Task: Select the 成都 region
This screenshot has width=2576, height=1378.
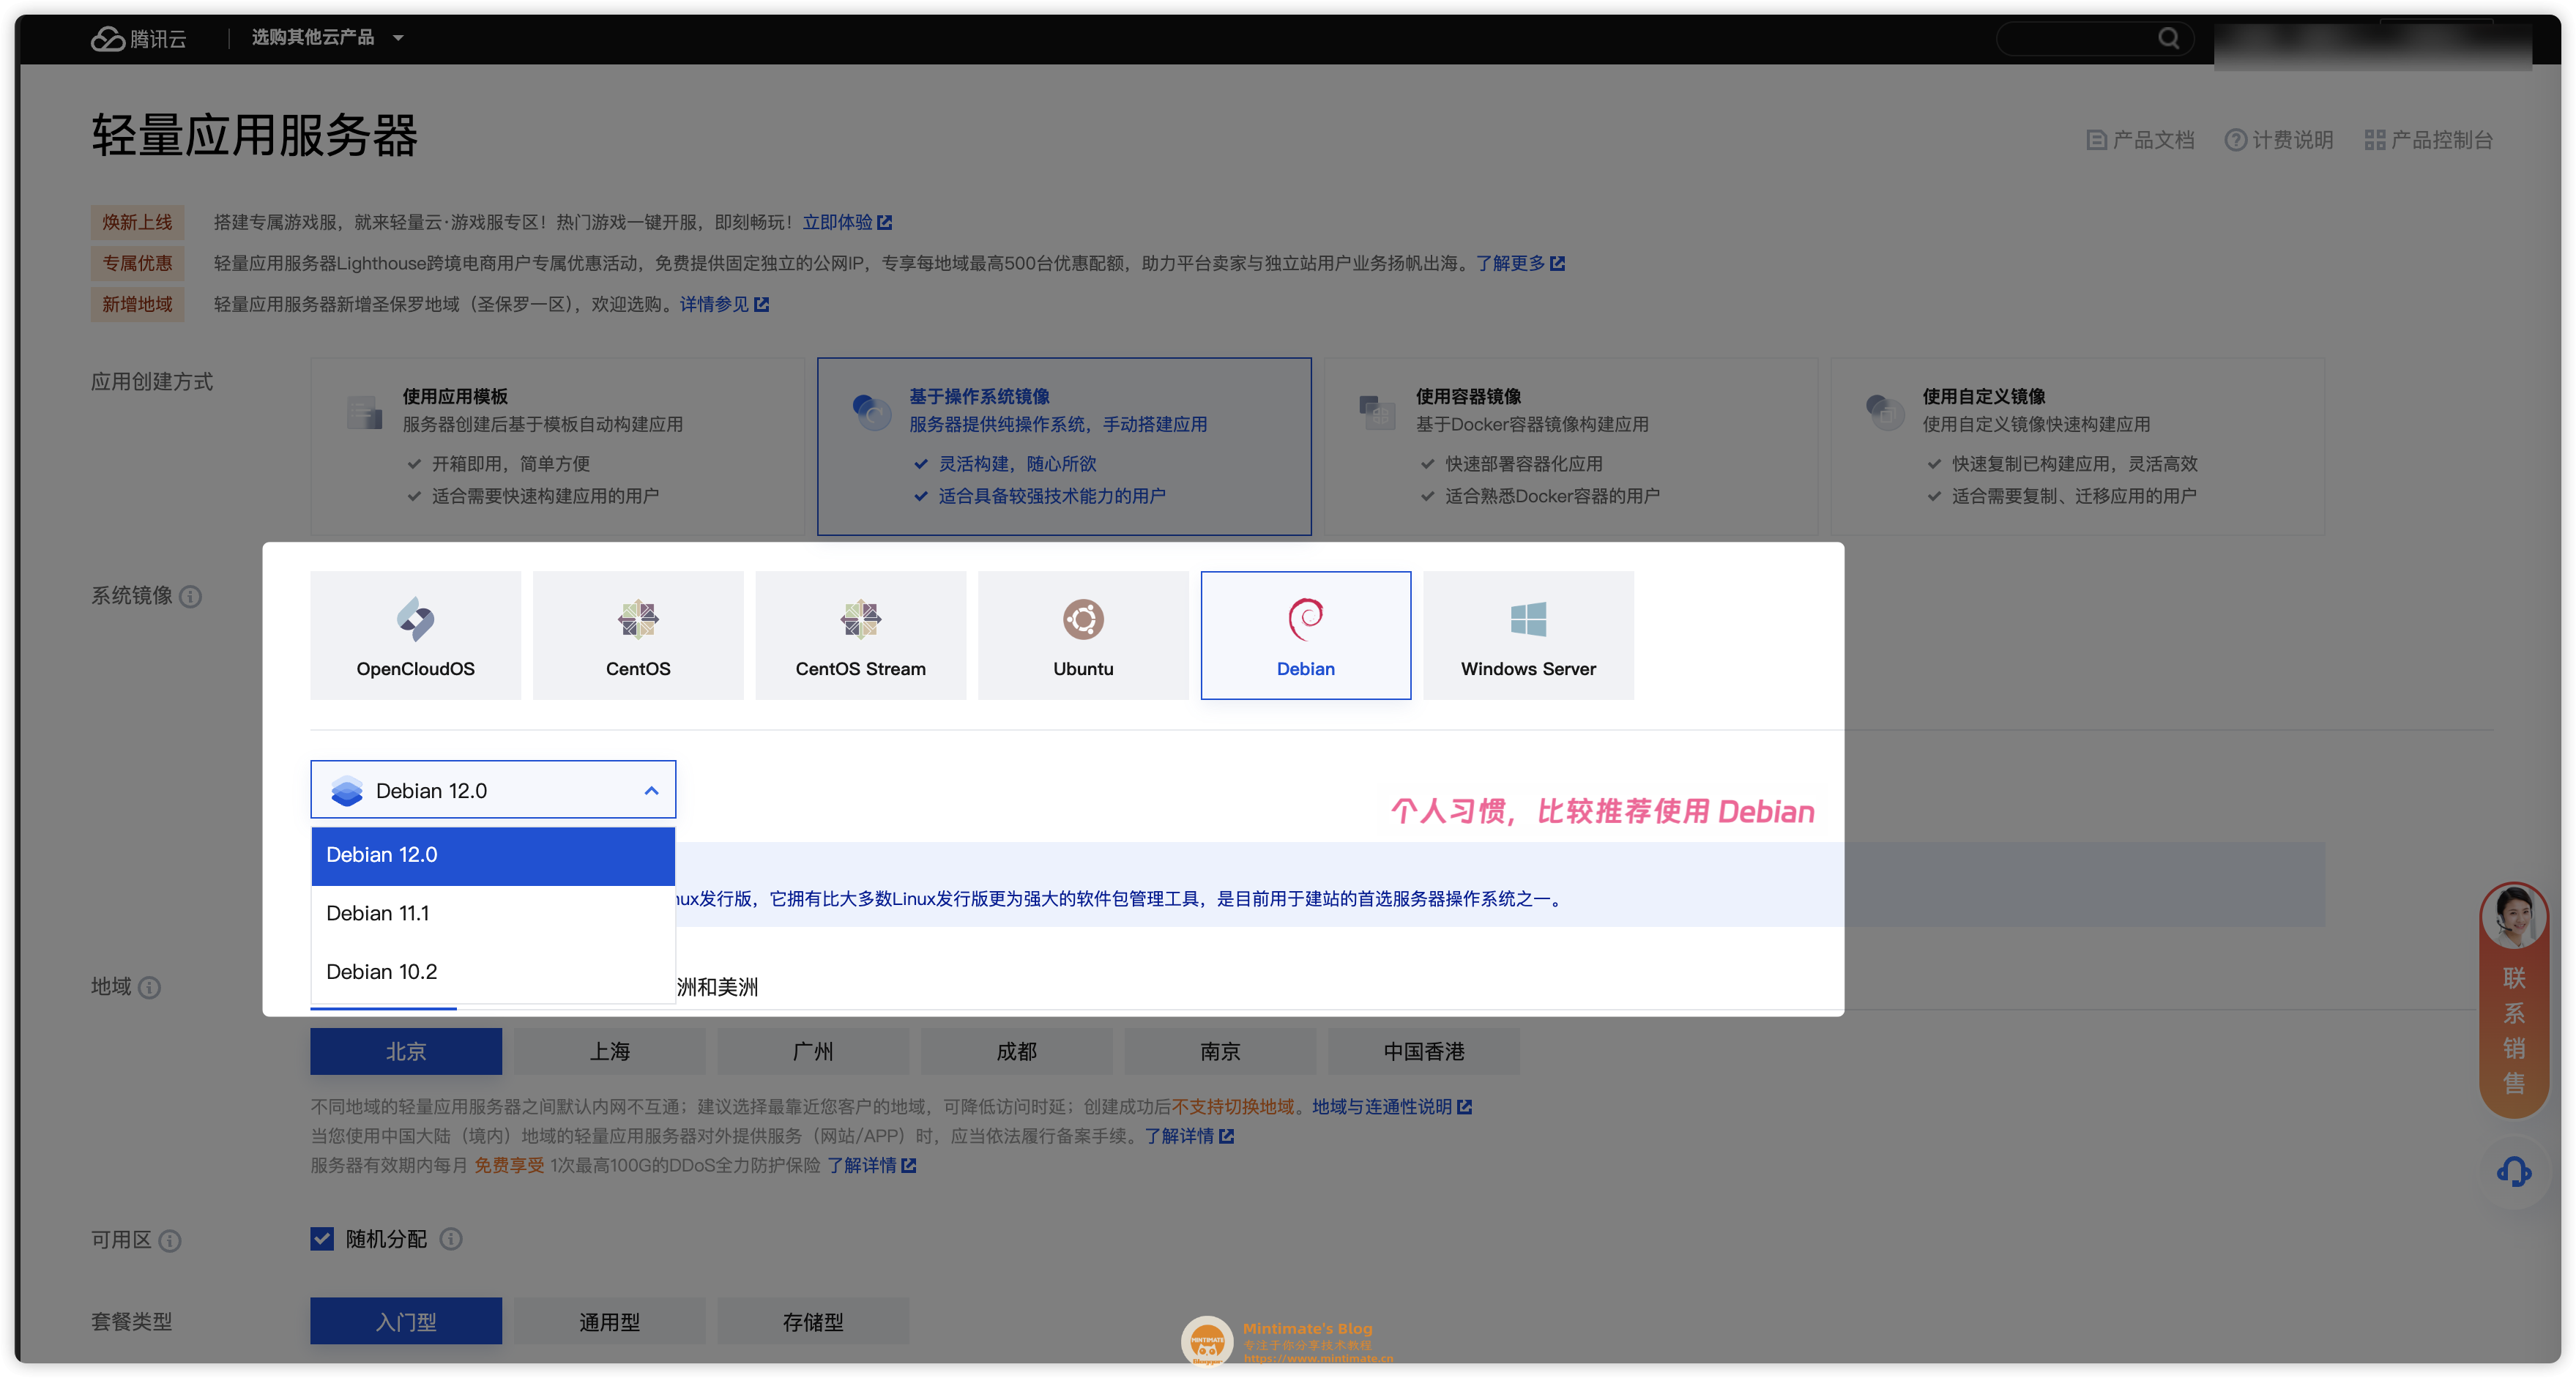Action: point(1016,1051)
